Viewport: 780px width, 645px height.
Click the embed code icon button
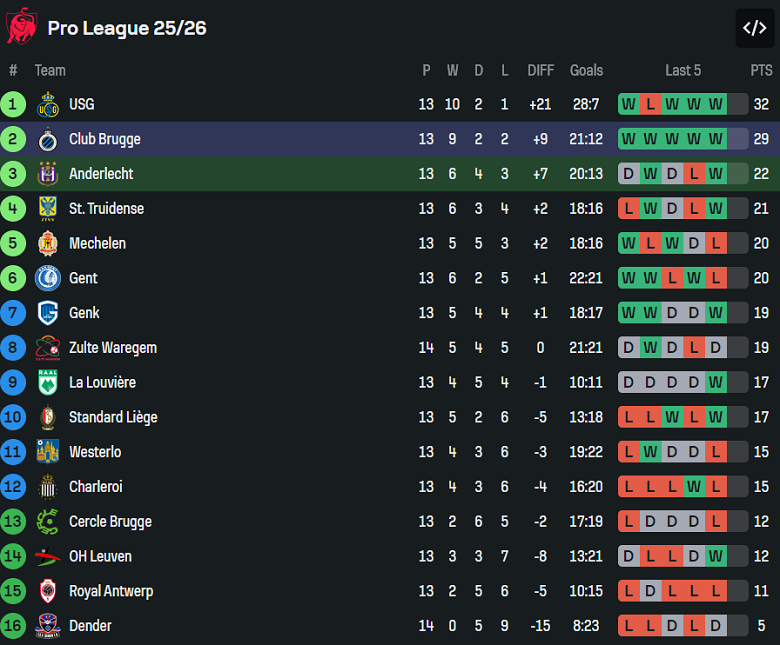tap(754, 28)
